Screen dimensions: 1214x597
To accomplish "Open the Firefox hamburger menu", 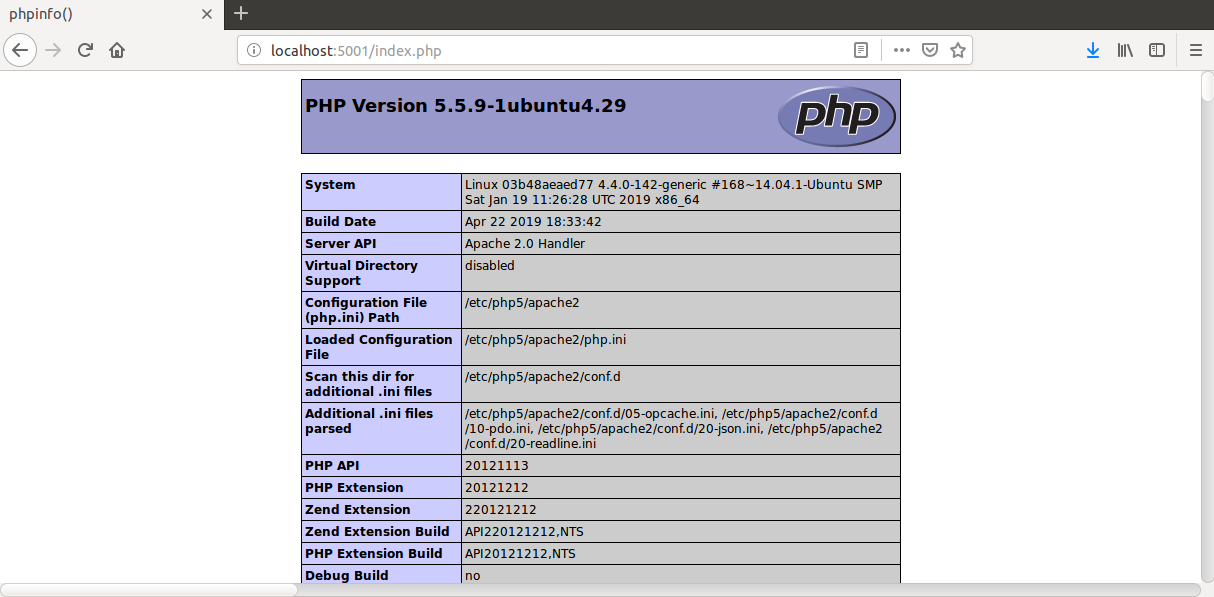I will [x=1195, y=50].
